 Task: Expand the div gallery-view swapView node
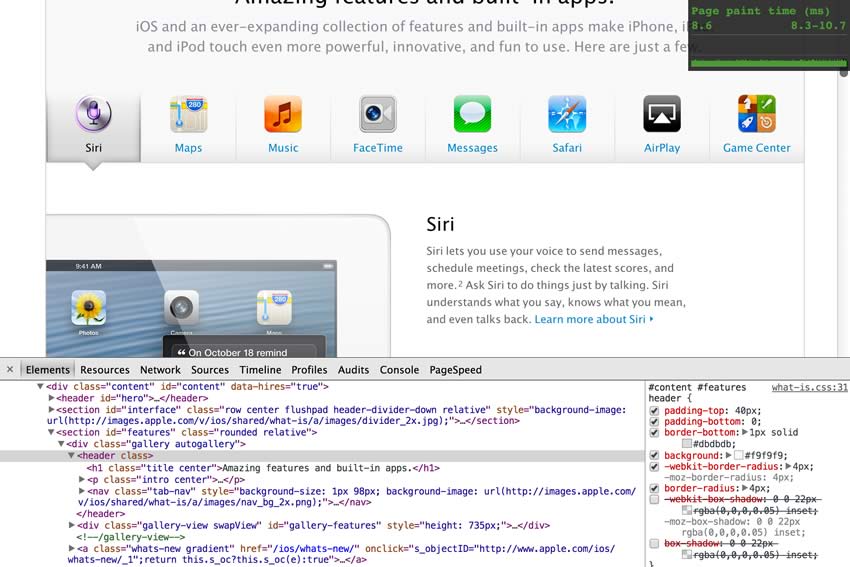71,525
